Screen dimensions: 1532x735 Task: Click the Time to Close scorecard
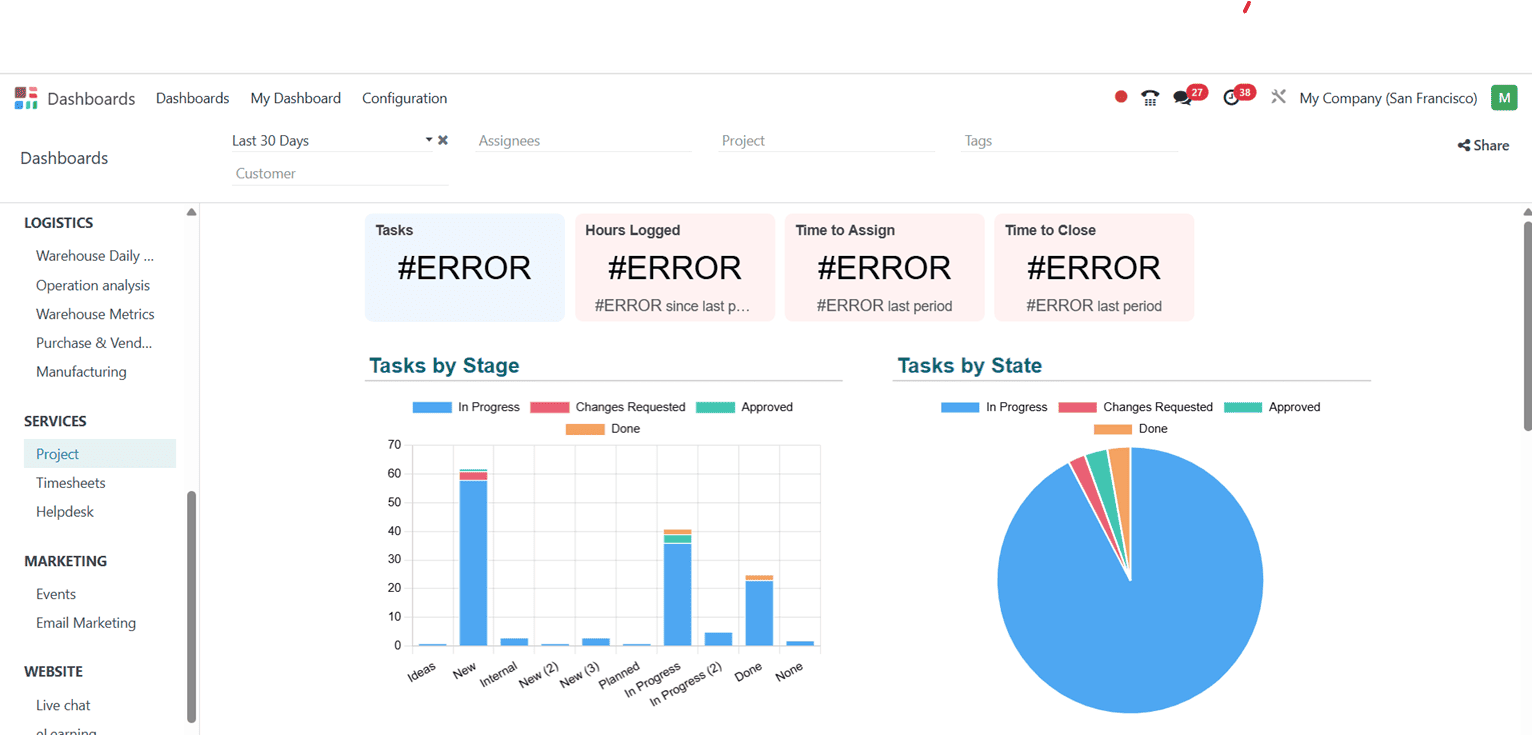pyautogui.click(x=1094, y=267)
